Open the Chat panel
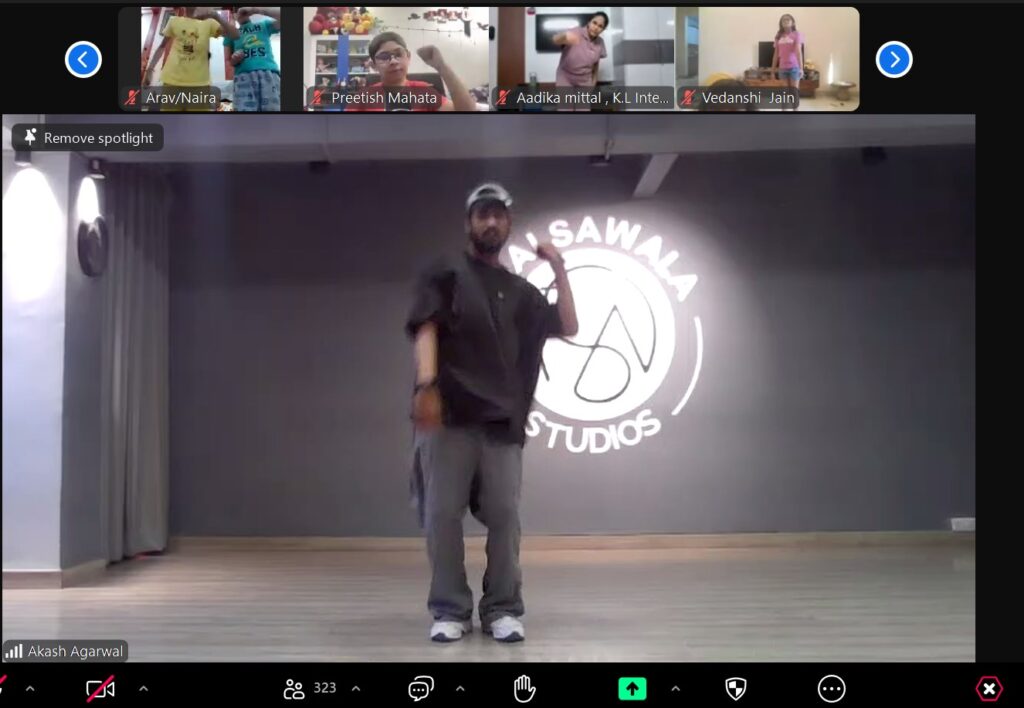Screen dimensions: 1024x708 [x=421, y=688]
